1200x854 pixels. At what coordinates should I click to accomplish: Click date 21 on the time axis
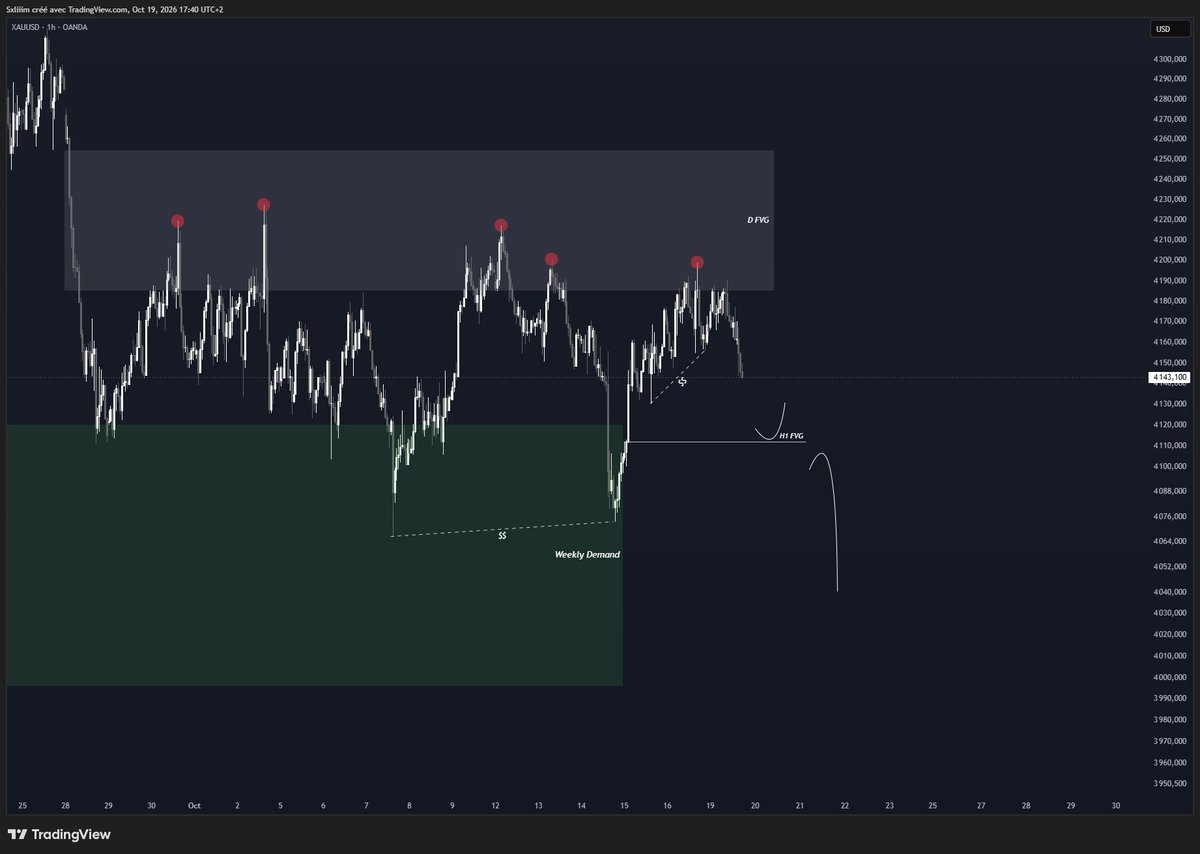tap(800, 805)
